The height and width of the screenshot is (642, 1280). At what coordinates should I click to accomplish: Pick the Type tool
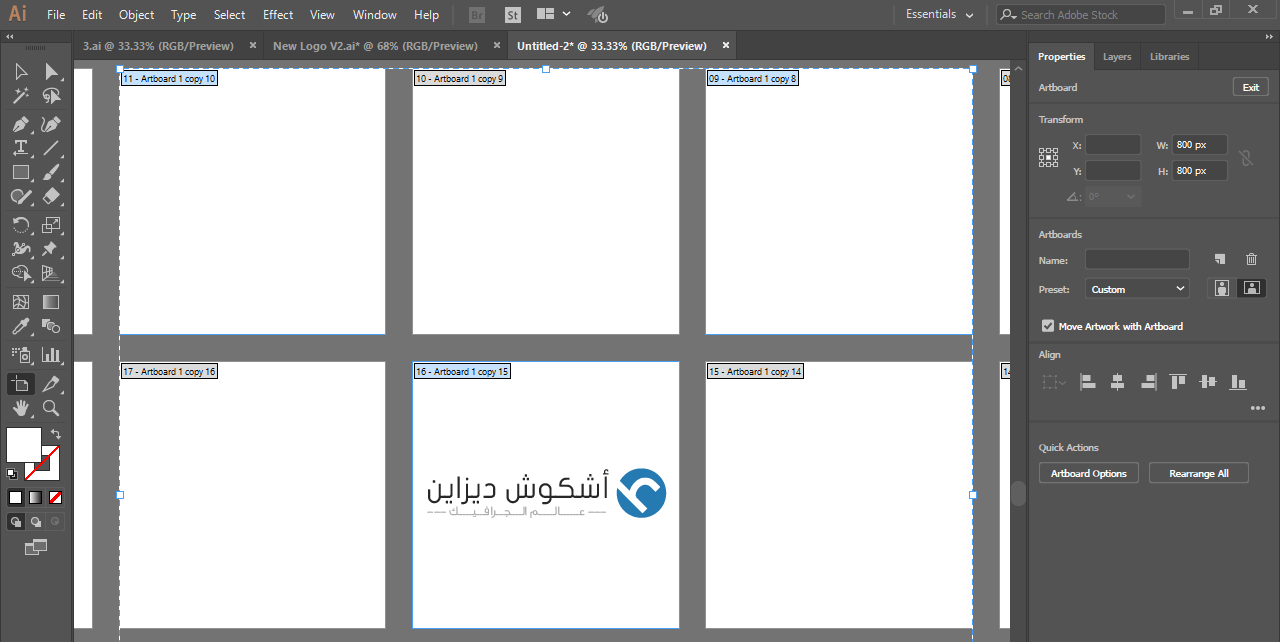[x=20, y=147]
